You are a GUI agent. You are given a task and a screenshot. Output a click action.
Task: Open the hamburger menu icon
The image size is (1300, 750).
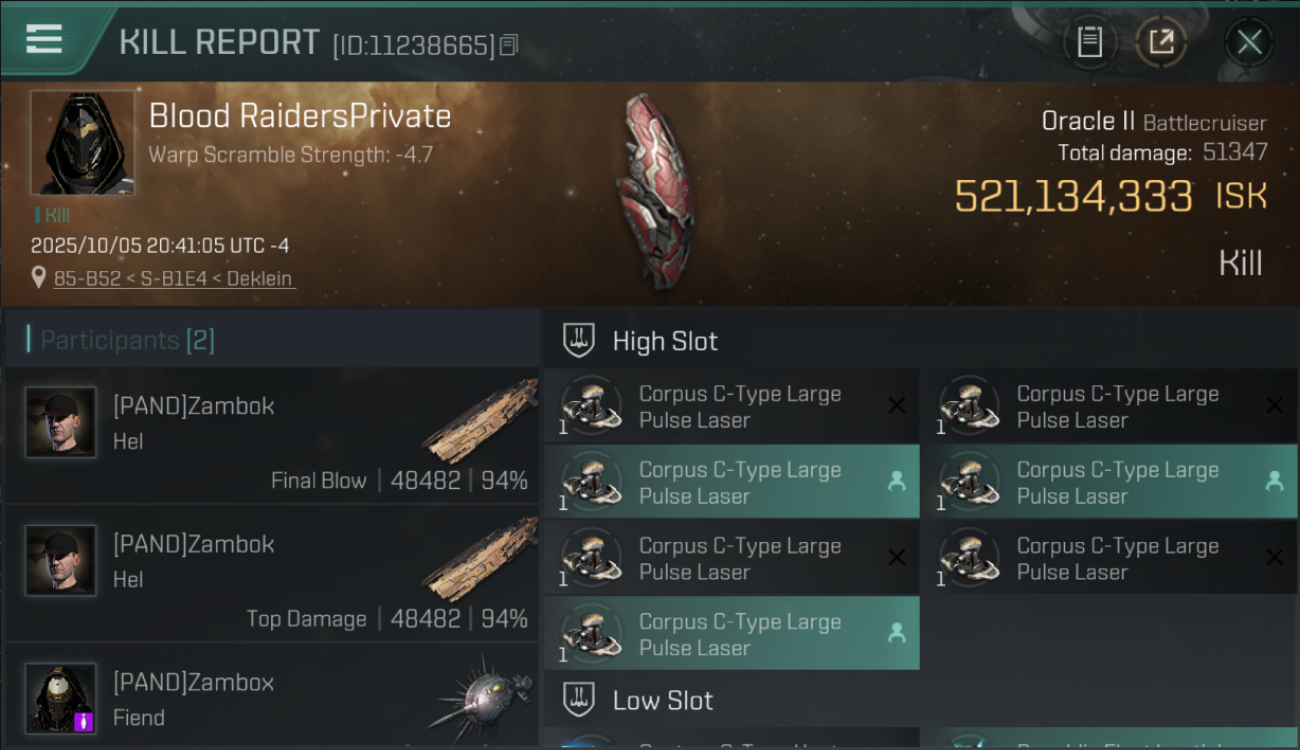44,40
